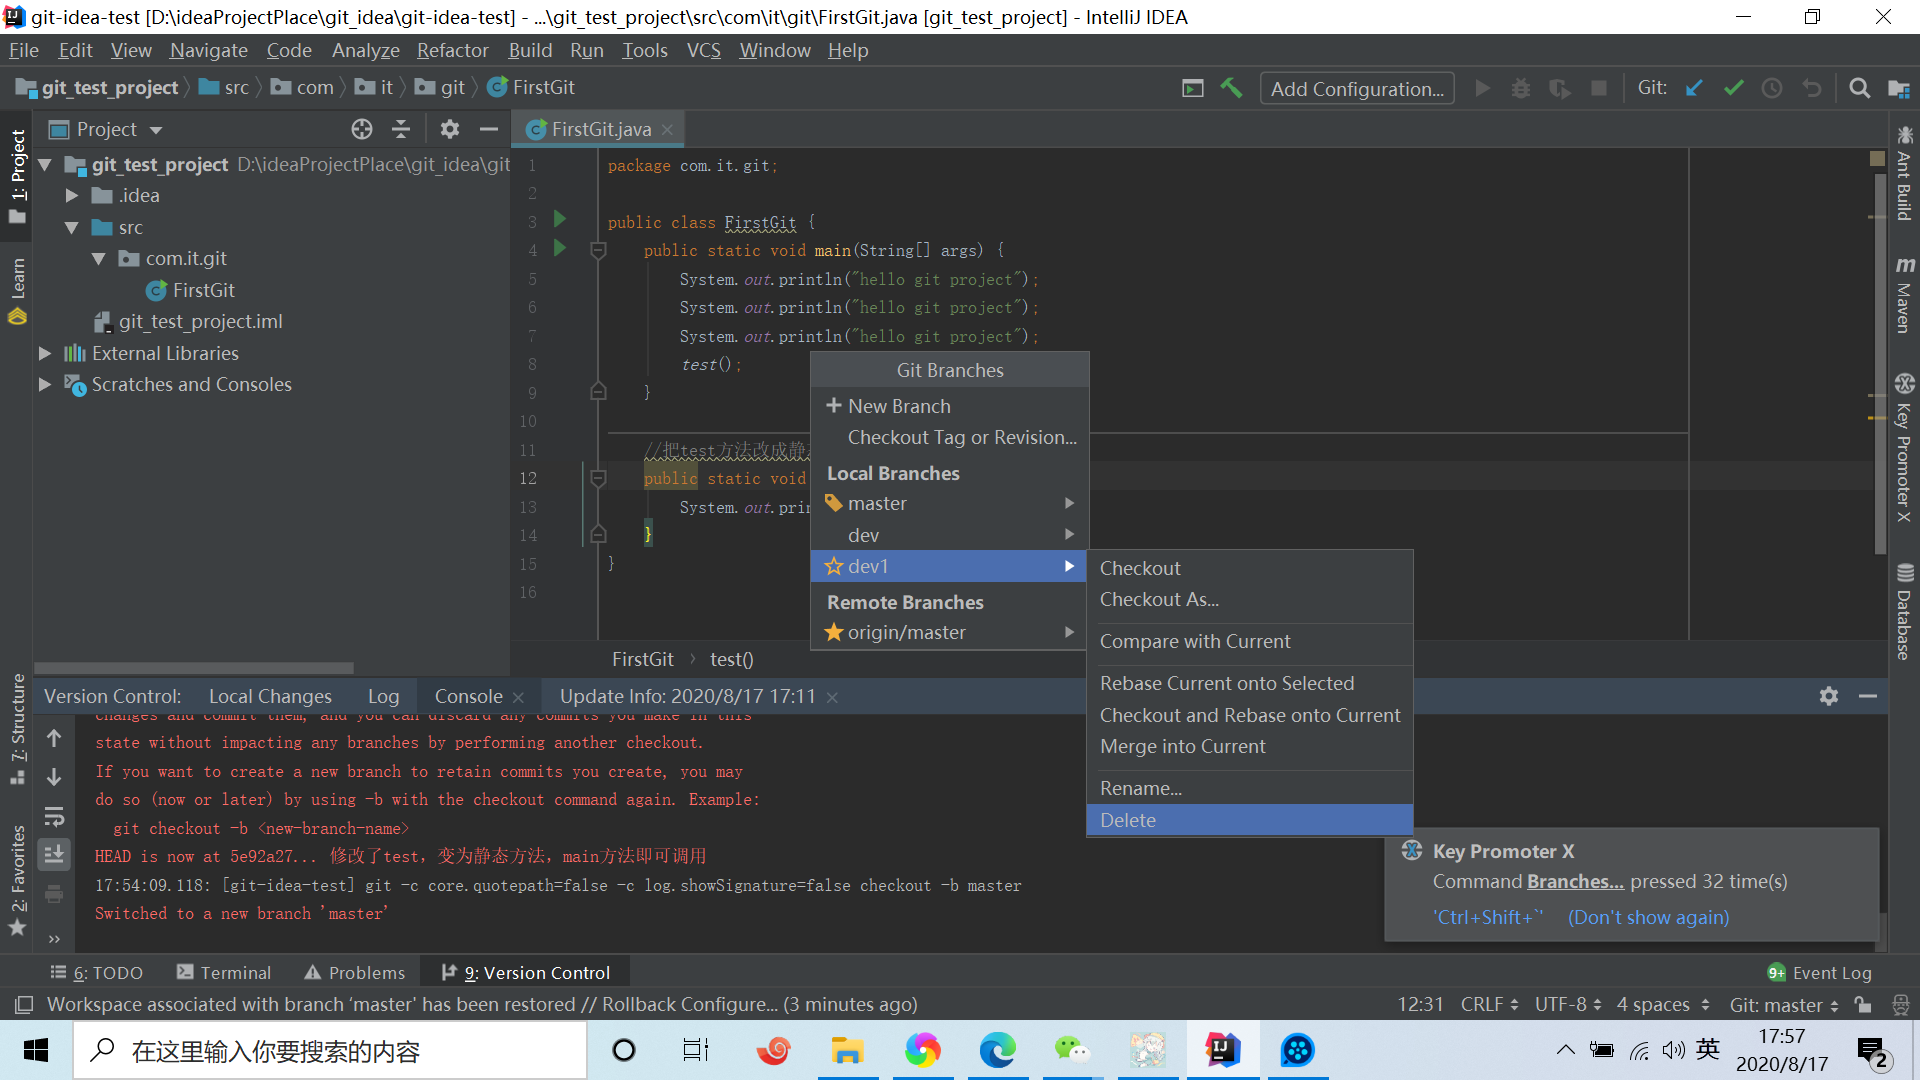Viewport: 1920px width, 1080px height.
Task: Open the origin/master branch submenu
Action: tap(948, 632)
